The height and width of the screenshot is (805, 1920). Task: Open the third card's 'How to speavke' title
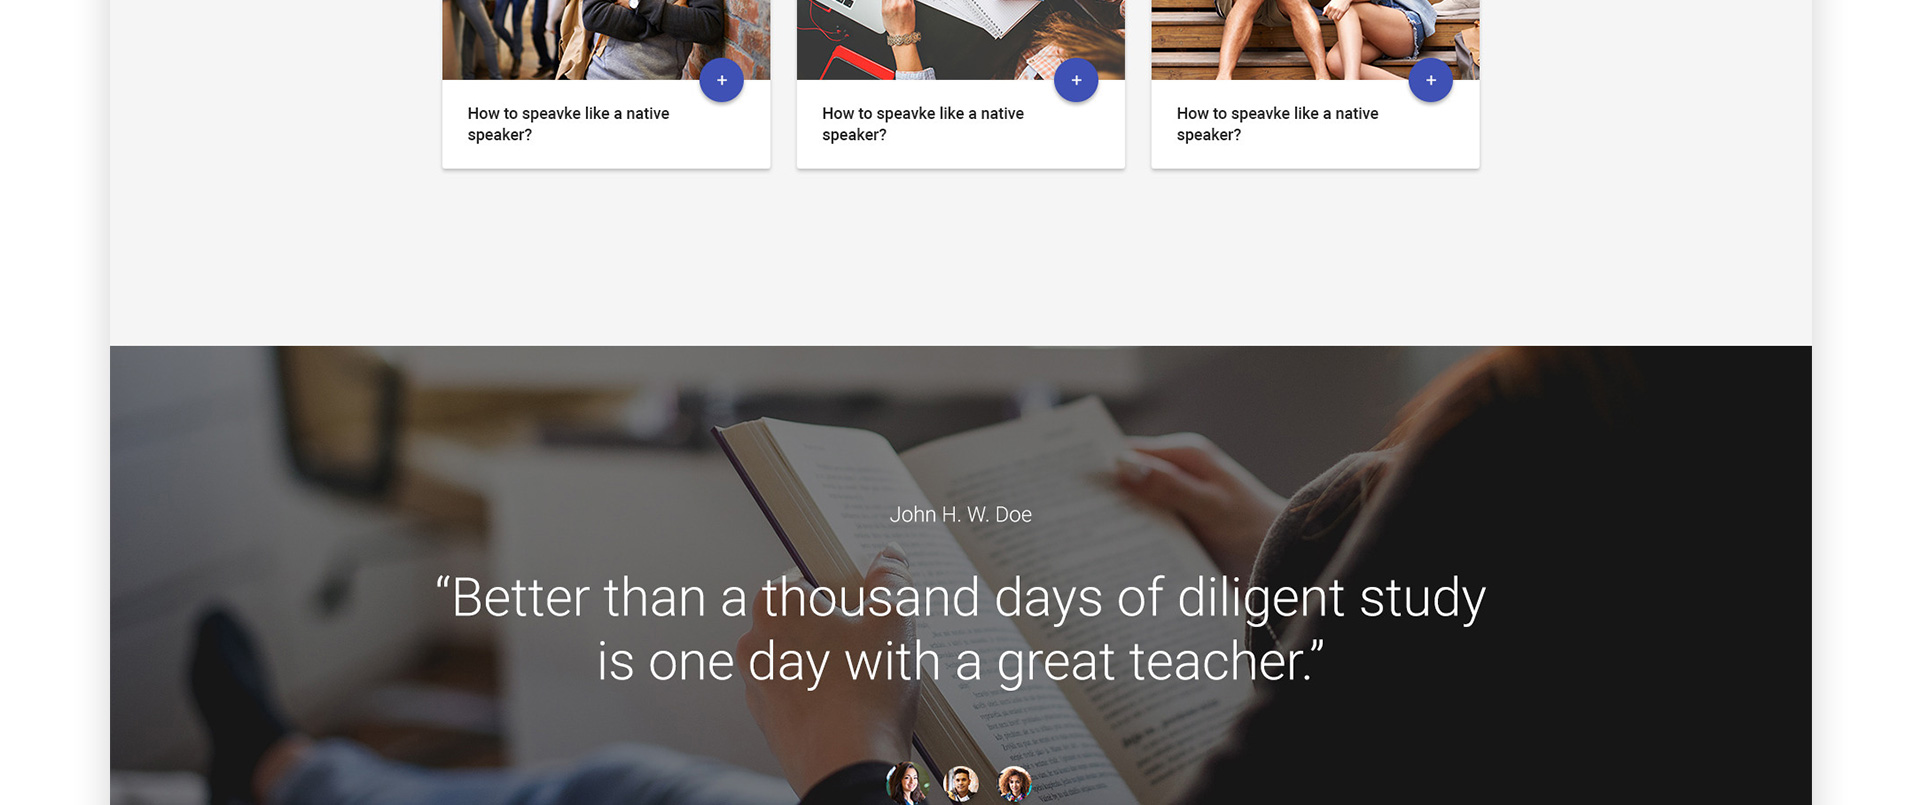(1277, 124)
